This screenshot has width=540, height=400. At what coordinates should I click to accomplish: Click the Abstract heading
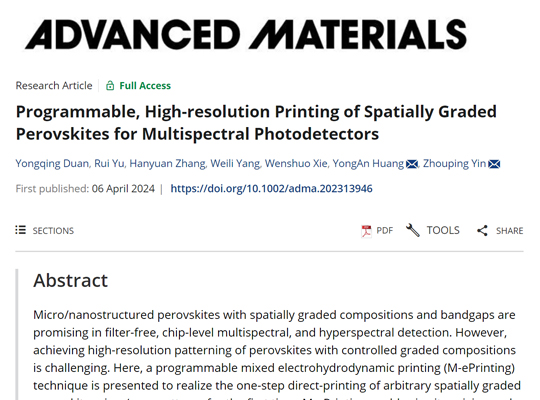[71, 280]
